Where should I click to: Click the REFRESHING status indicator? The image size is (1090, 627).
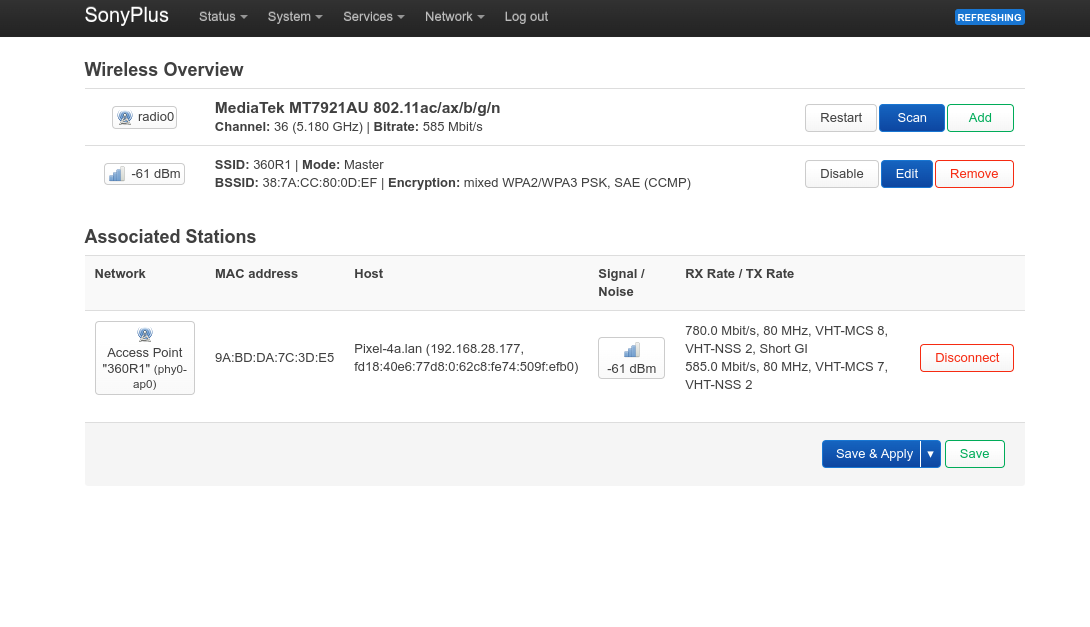click(989, 17)
